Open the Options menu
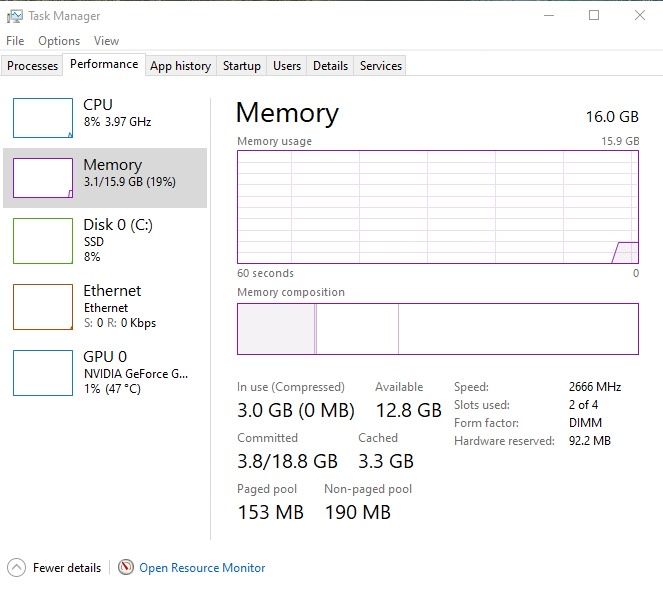This screenshot has height=592, width=663. tap(59, 41)
